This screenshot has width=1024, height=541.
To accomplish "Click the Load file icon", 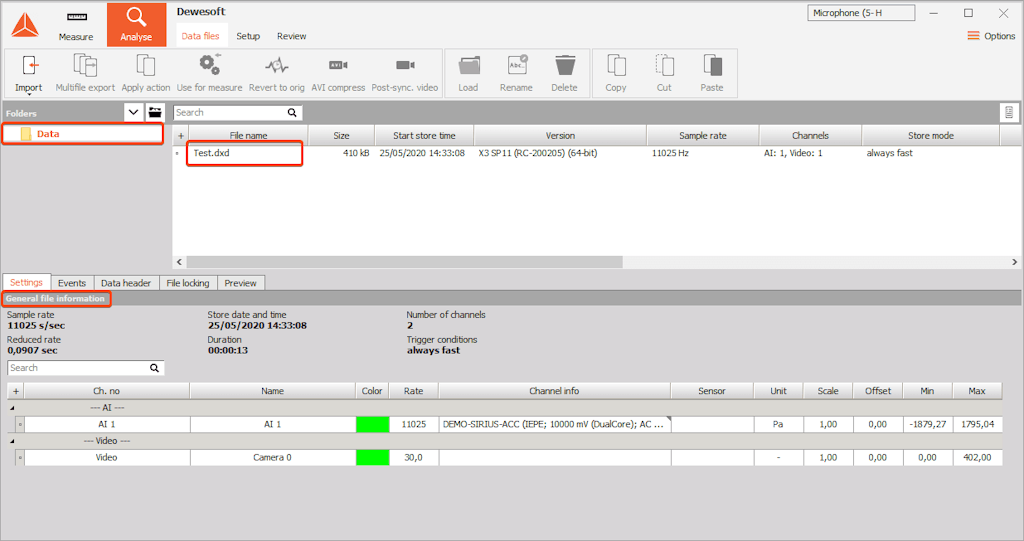I will pyautogui.click(x=468, y=73).
